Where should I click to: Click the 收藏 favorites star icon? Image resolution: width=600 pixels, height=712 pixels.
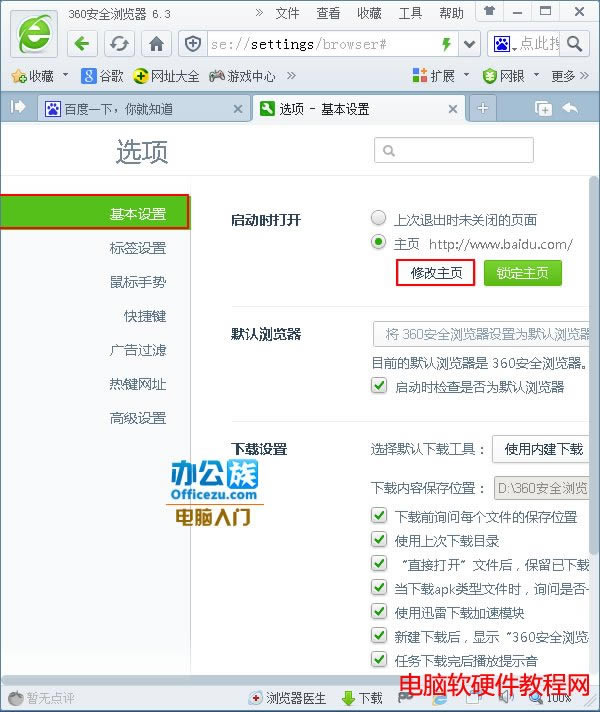pos(19,76)
